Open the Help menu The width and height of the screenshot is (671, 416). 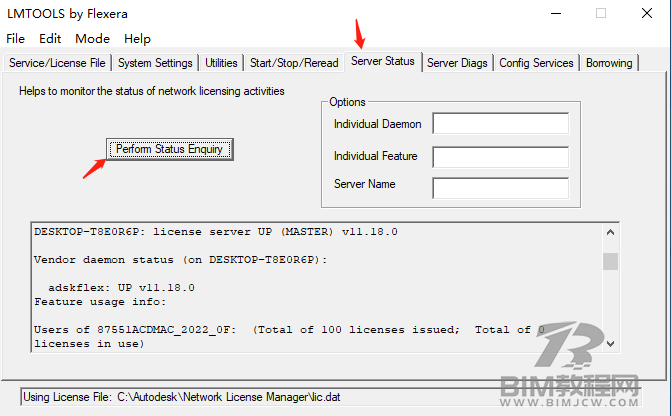(137, 39)
